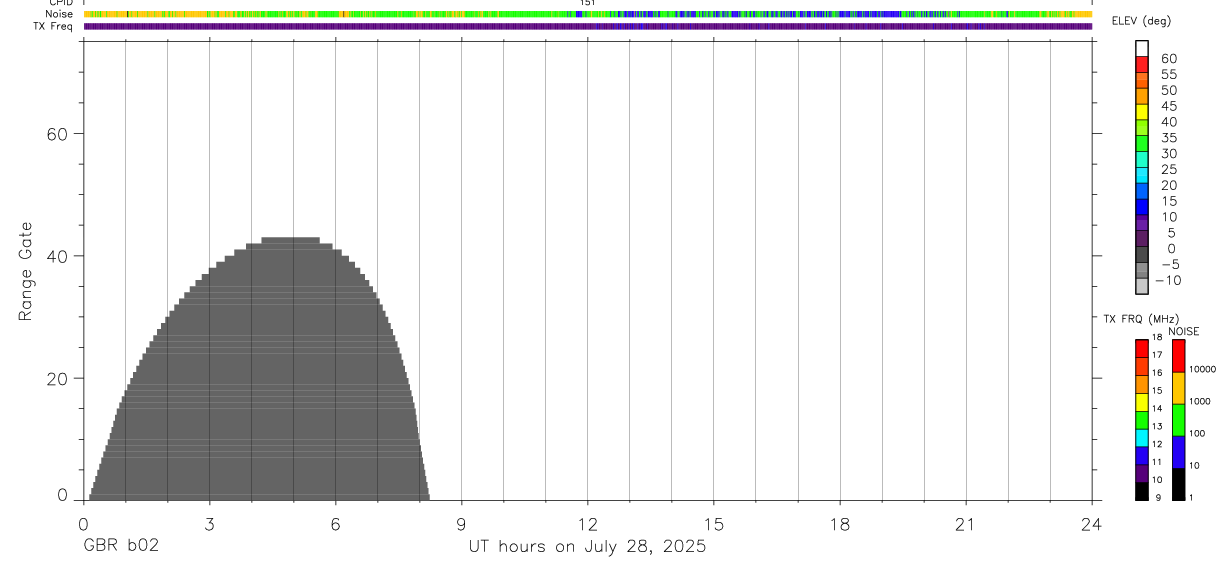Click the black 1-10 NOISE swatch
Image resolution: width=1228 pixels, height=567 pixels.
pyautogui.click(x=1178, y=484)
